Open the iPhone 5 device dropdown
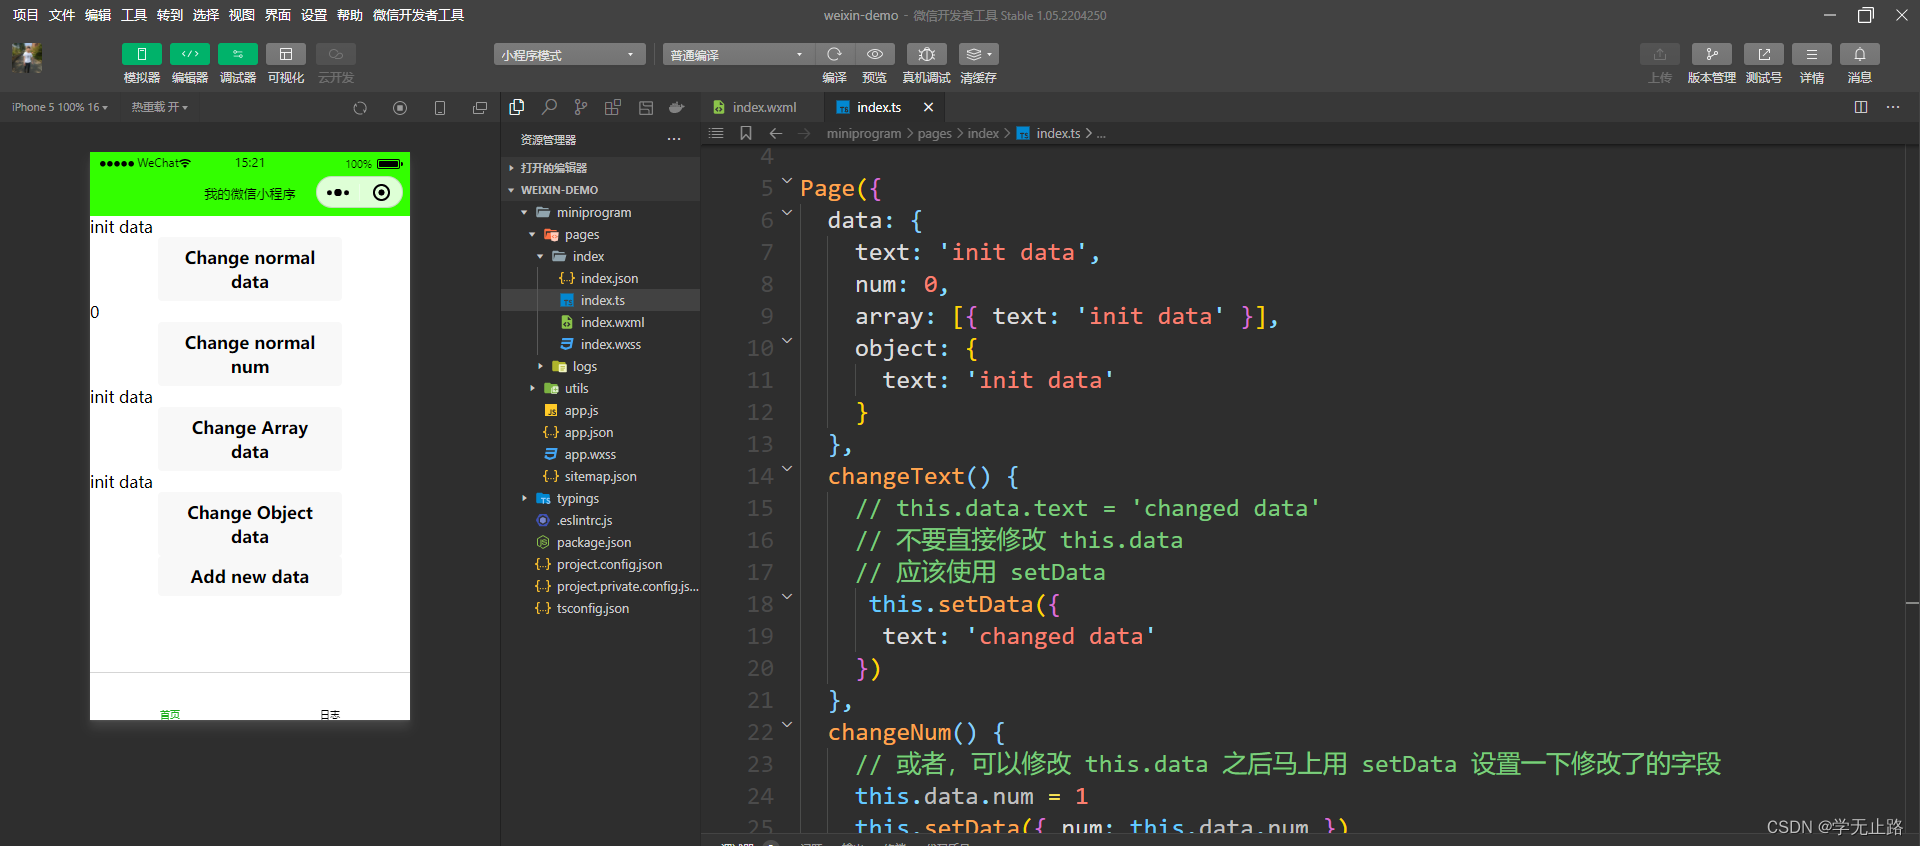Image resolution: width=1920 pixels, height=846 pixels. pyautogui.click(x=60, y=108)
